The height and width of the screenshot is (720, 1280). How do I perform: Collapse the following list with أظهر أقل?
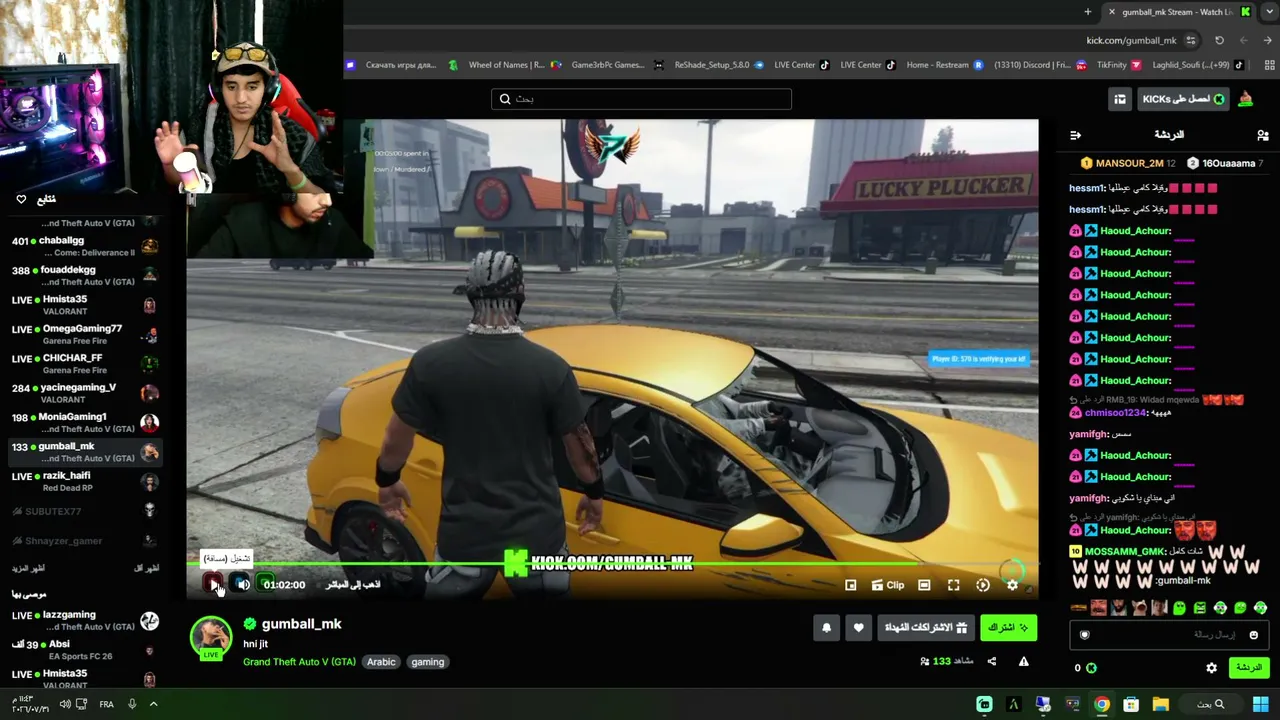146,568
